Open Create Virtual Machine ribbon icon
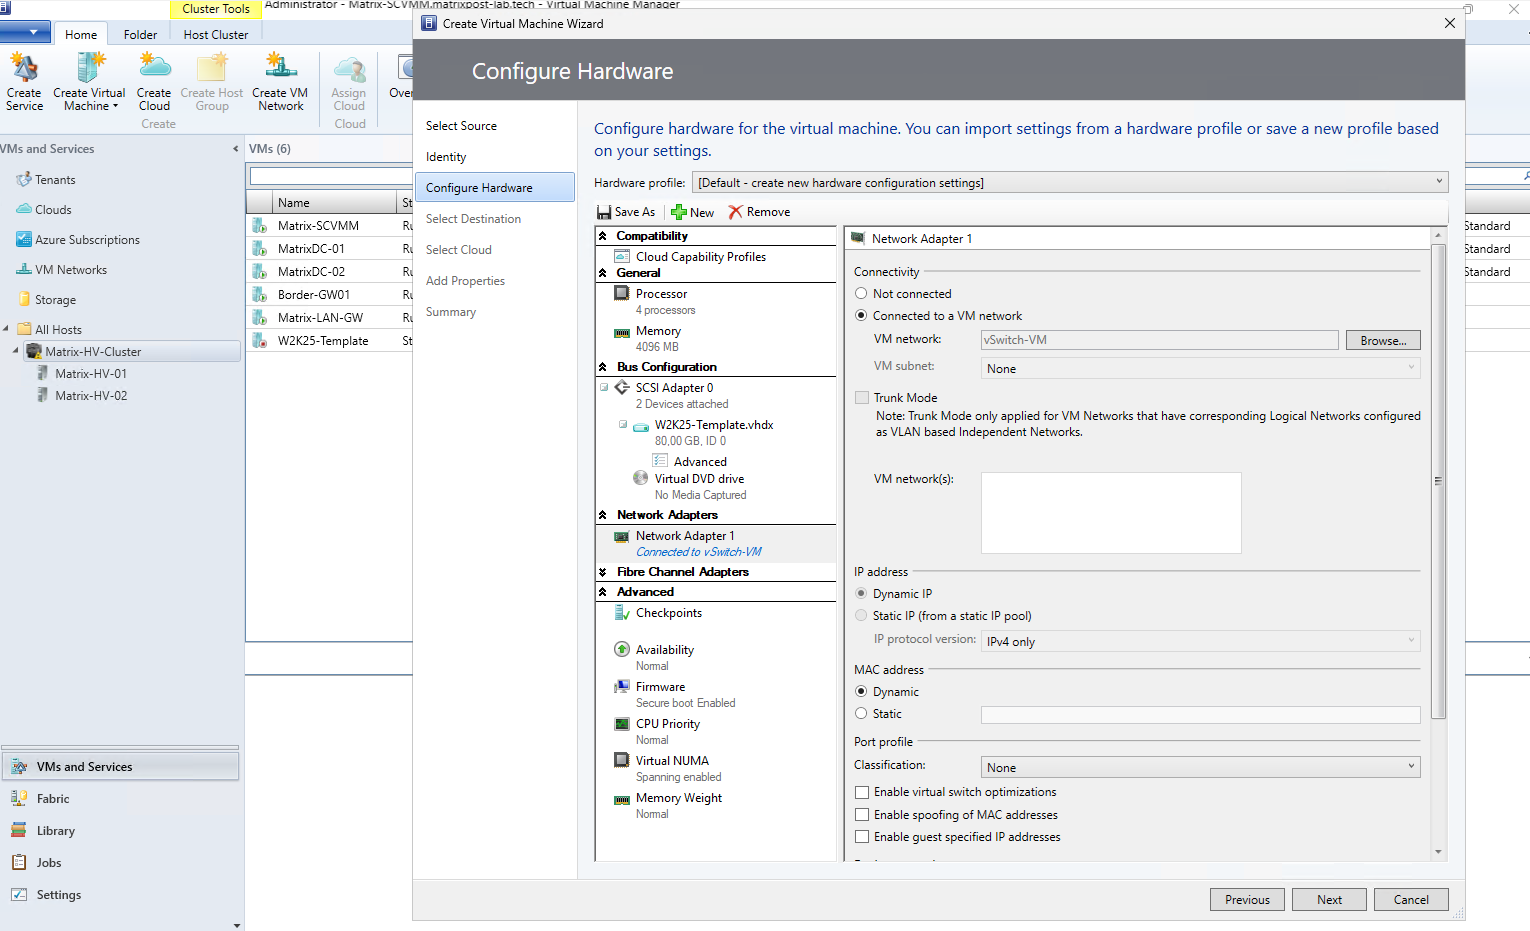The image size is (1530, 931). (x=90, y=67)
